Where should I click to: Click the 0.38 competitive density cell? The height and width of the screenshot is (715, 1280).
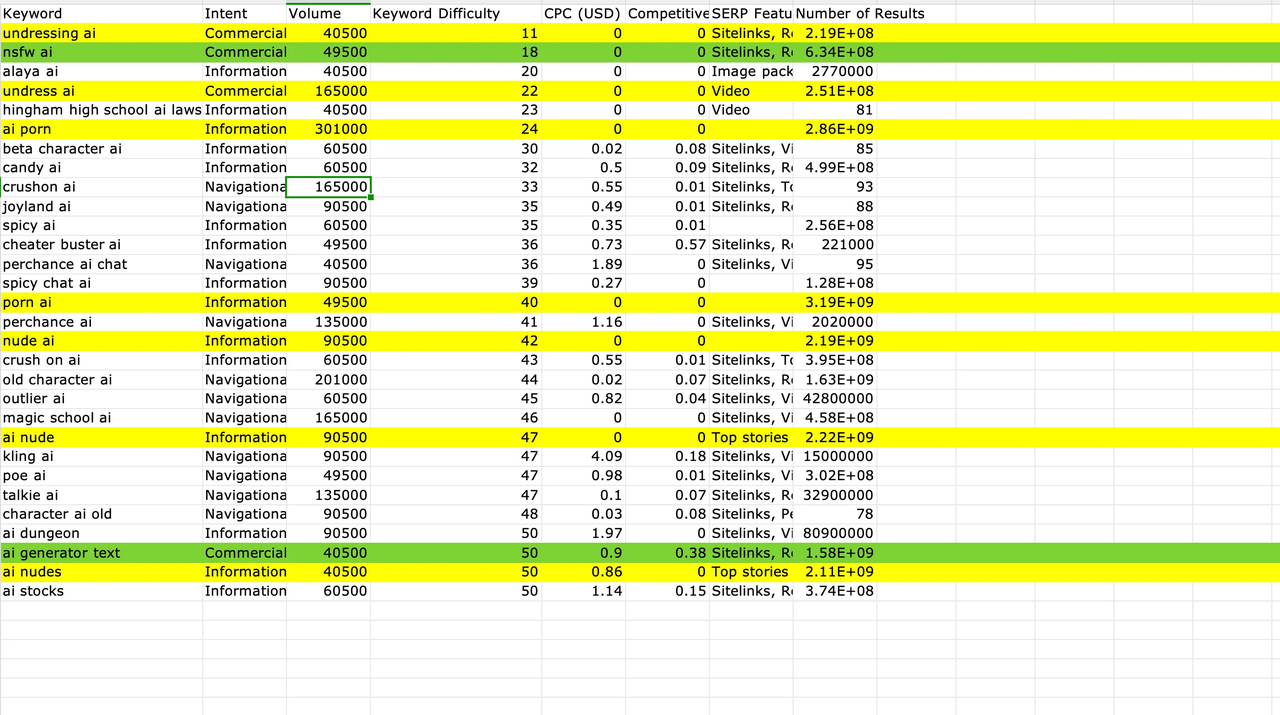tap(667, 553)
